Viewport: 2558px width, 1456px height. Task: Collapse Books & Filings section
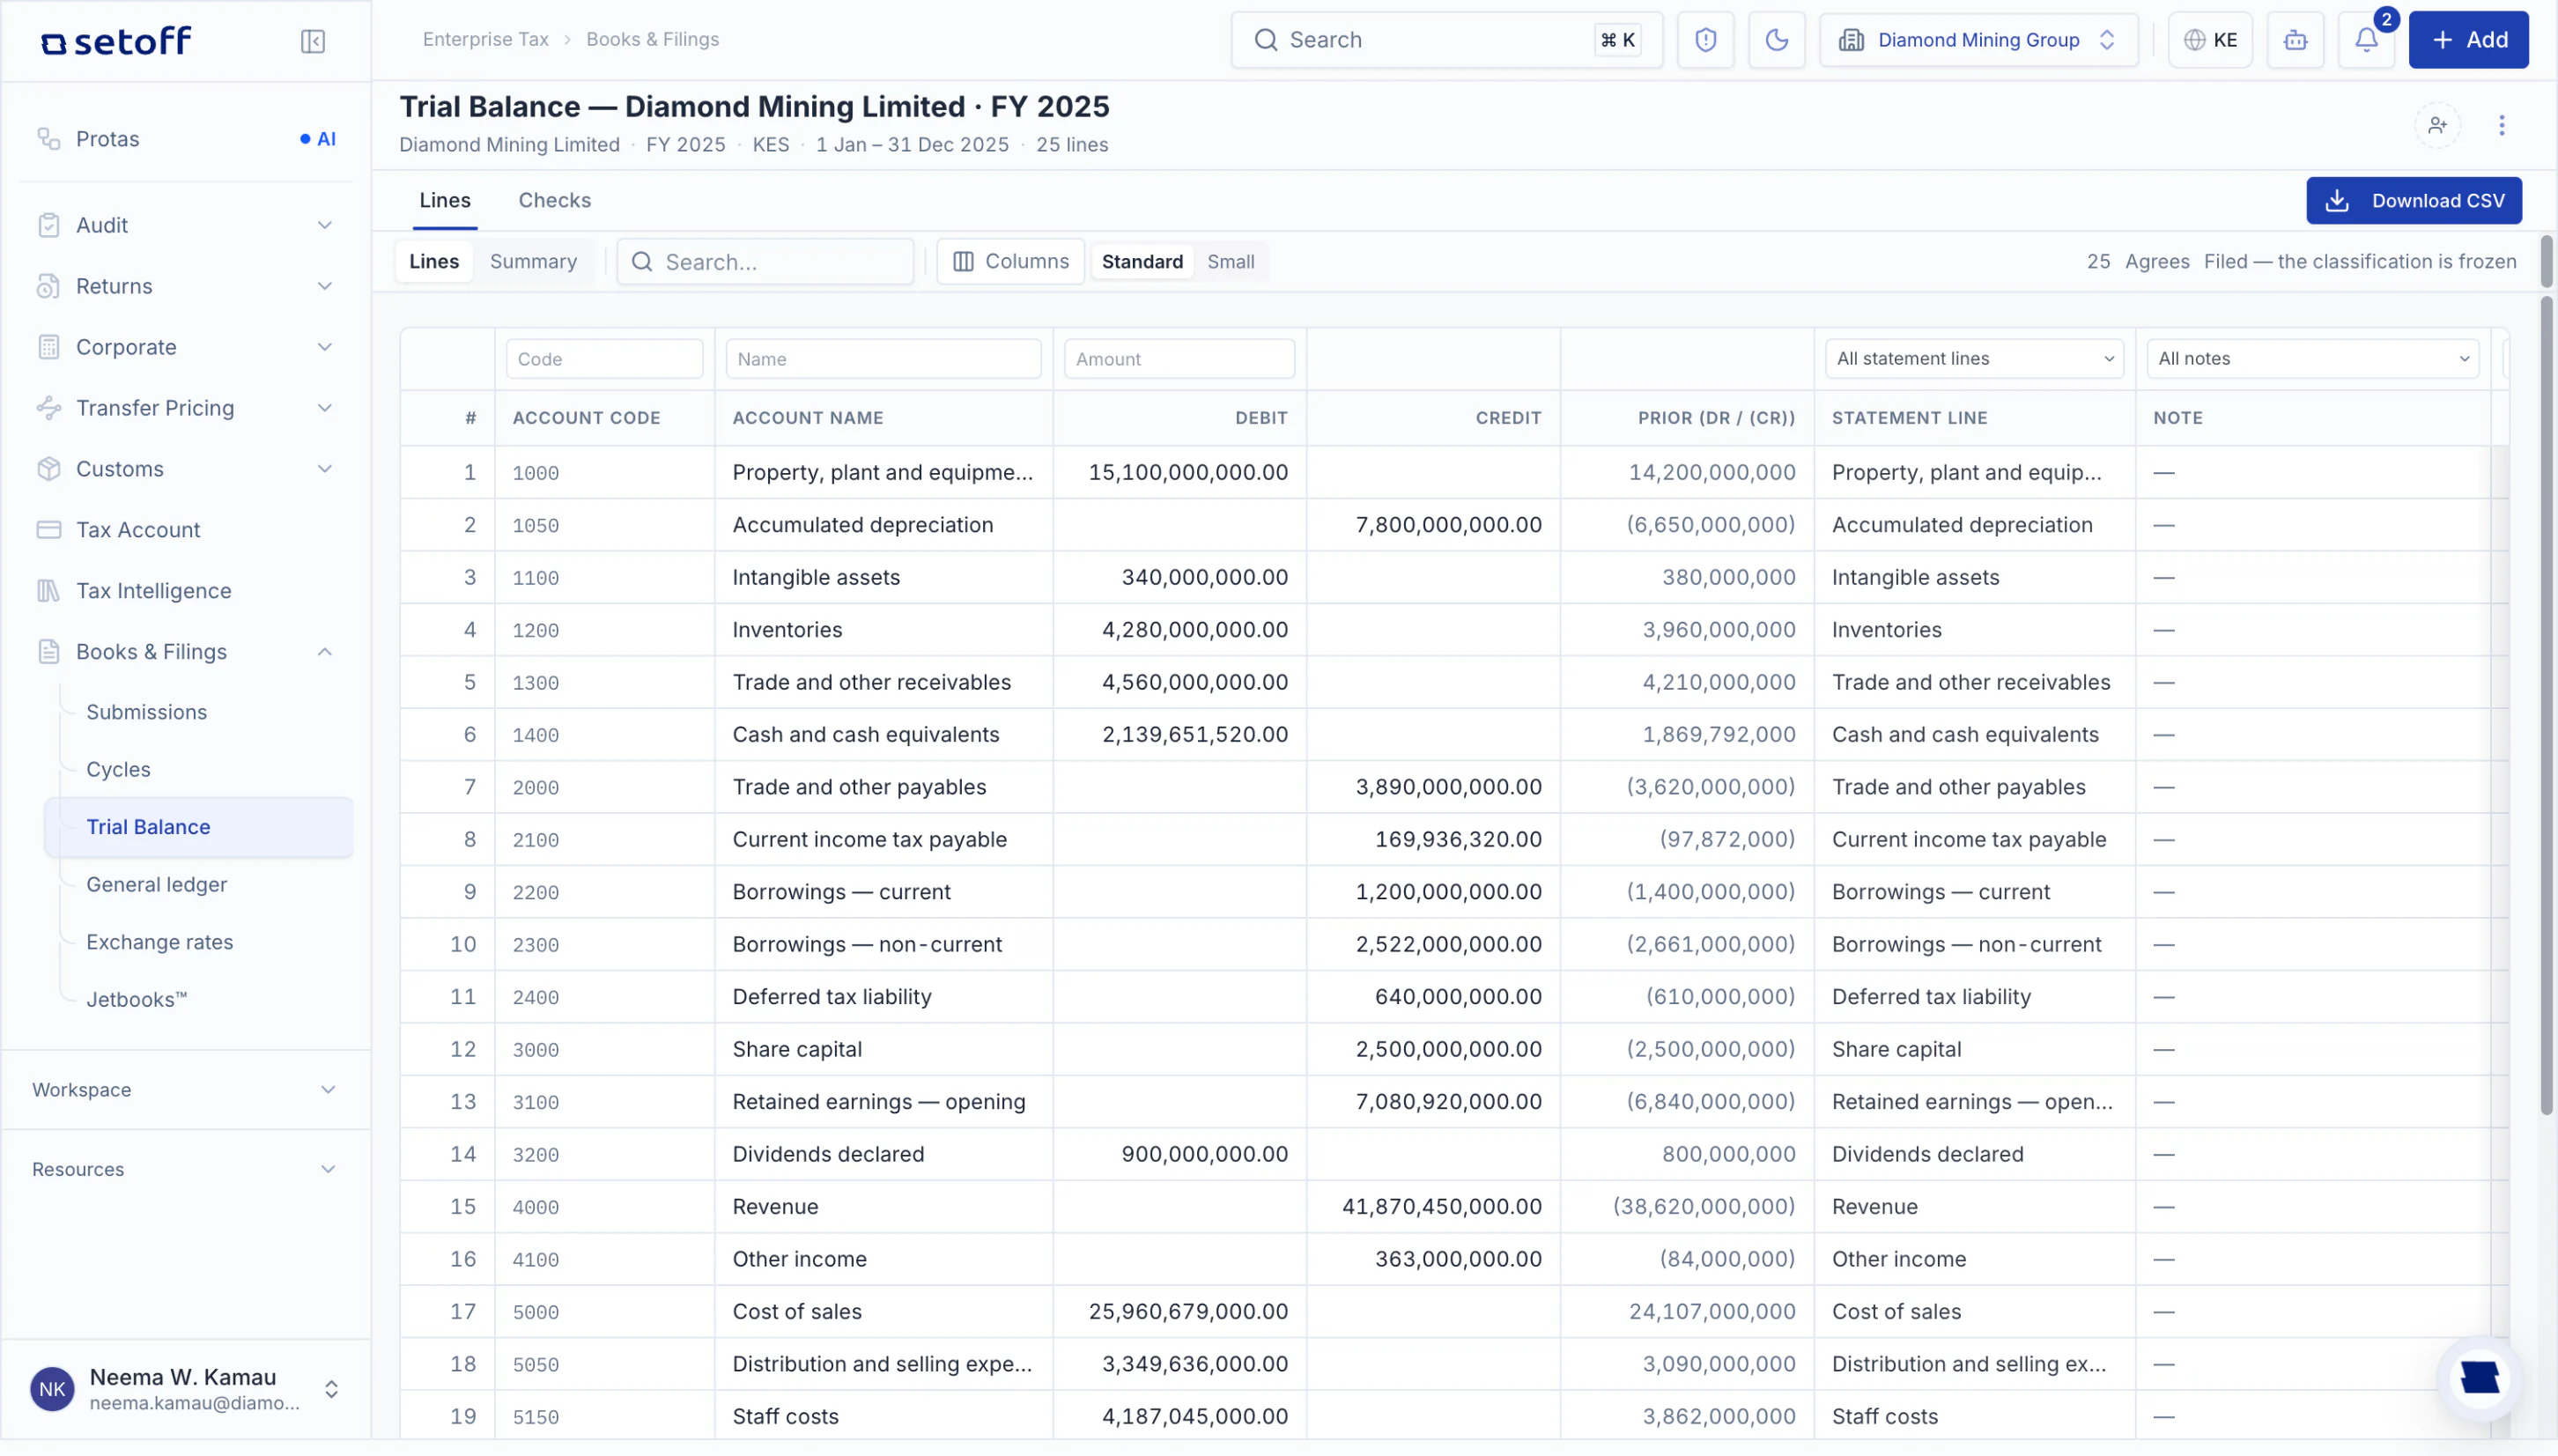[186, 652]
